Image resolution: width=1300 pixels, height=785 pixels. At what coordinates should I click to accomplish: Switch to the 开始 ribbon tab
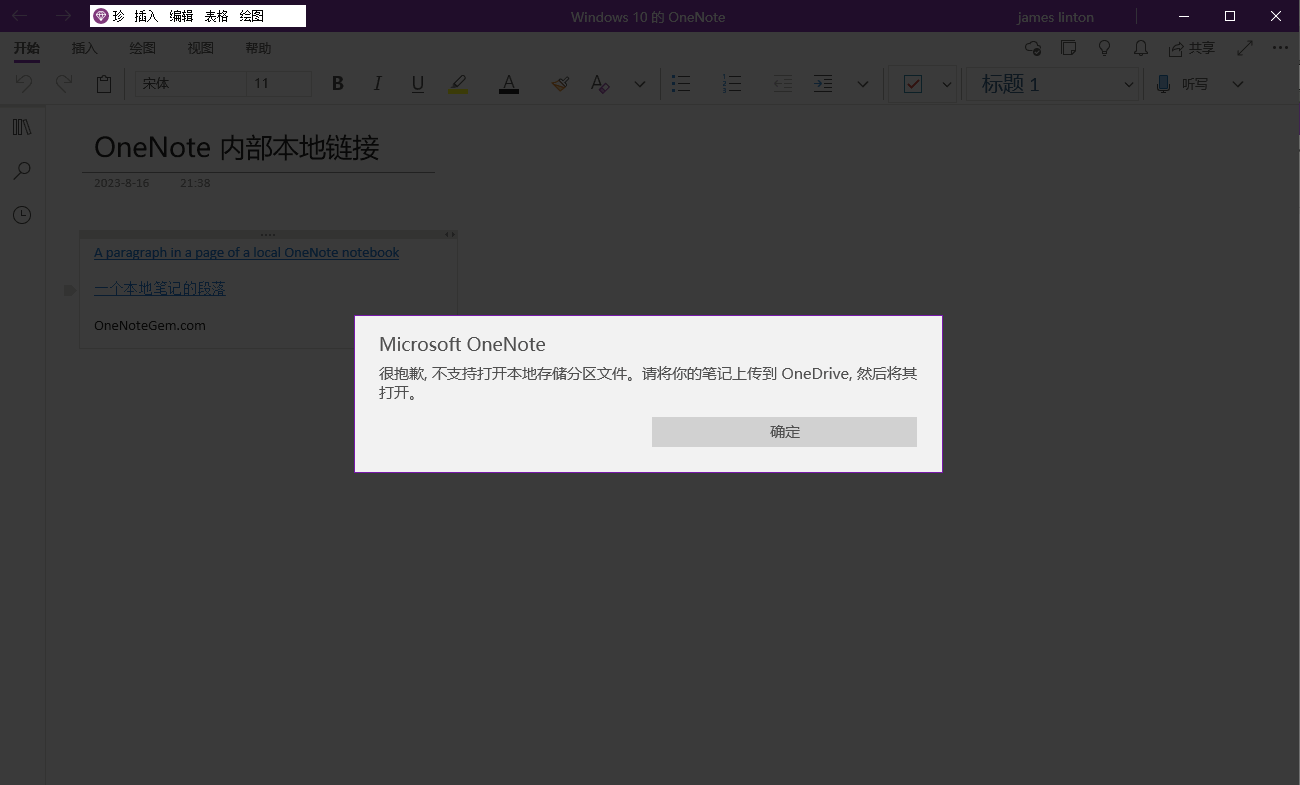27,48
